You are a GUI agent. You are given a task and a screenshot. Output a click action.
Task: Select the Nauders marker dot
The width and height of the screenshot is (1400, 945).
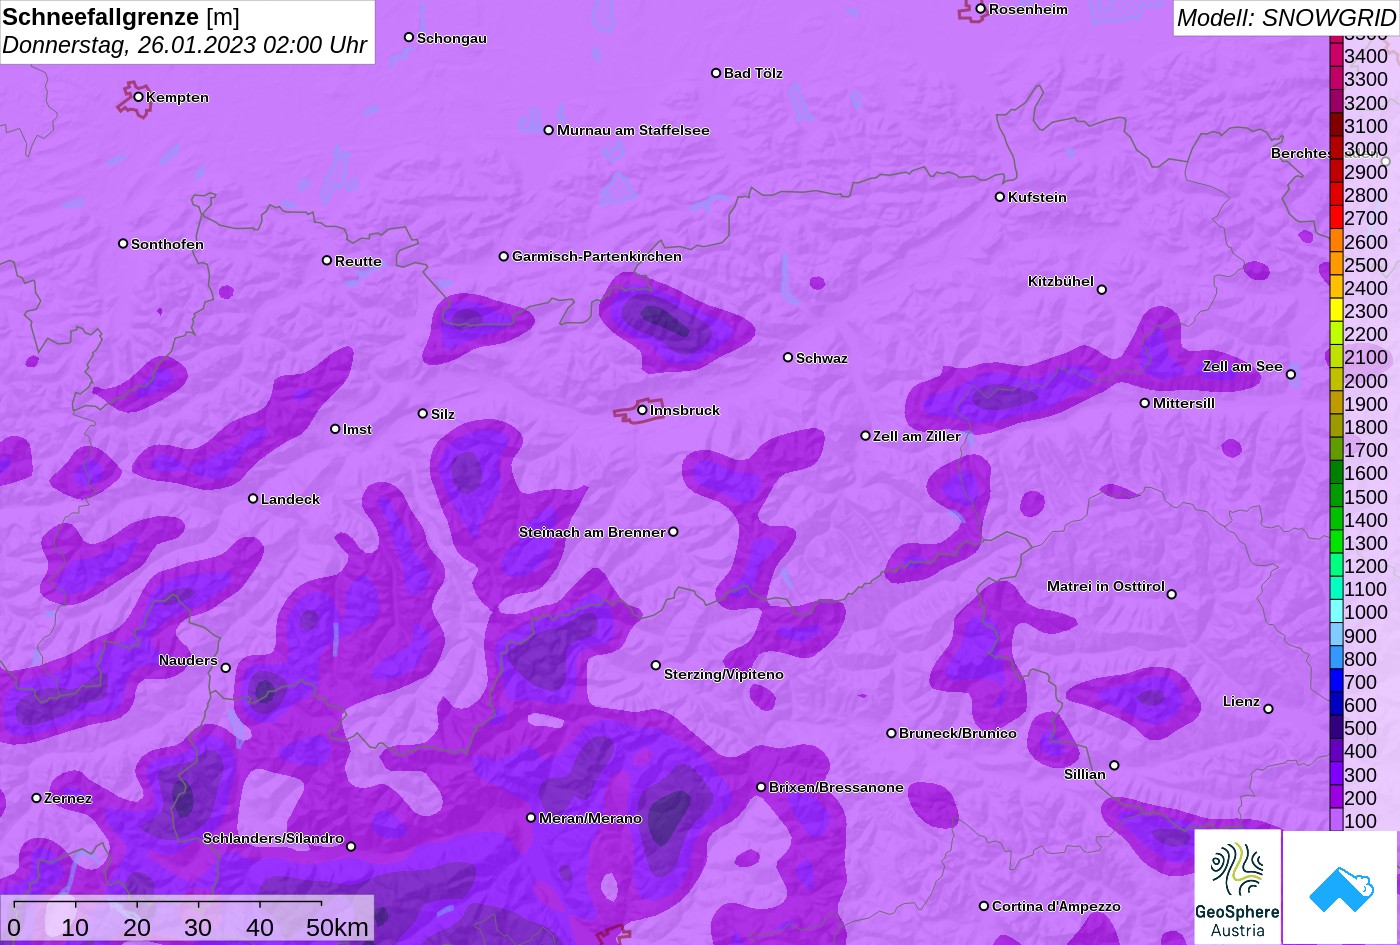225,668
